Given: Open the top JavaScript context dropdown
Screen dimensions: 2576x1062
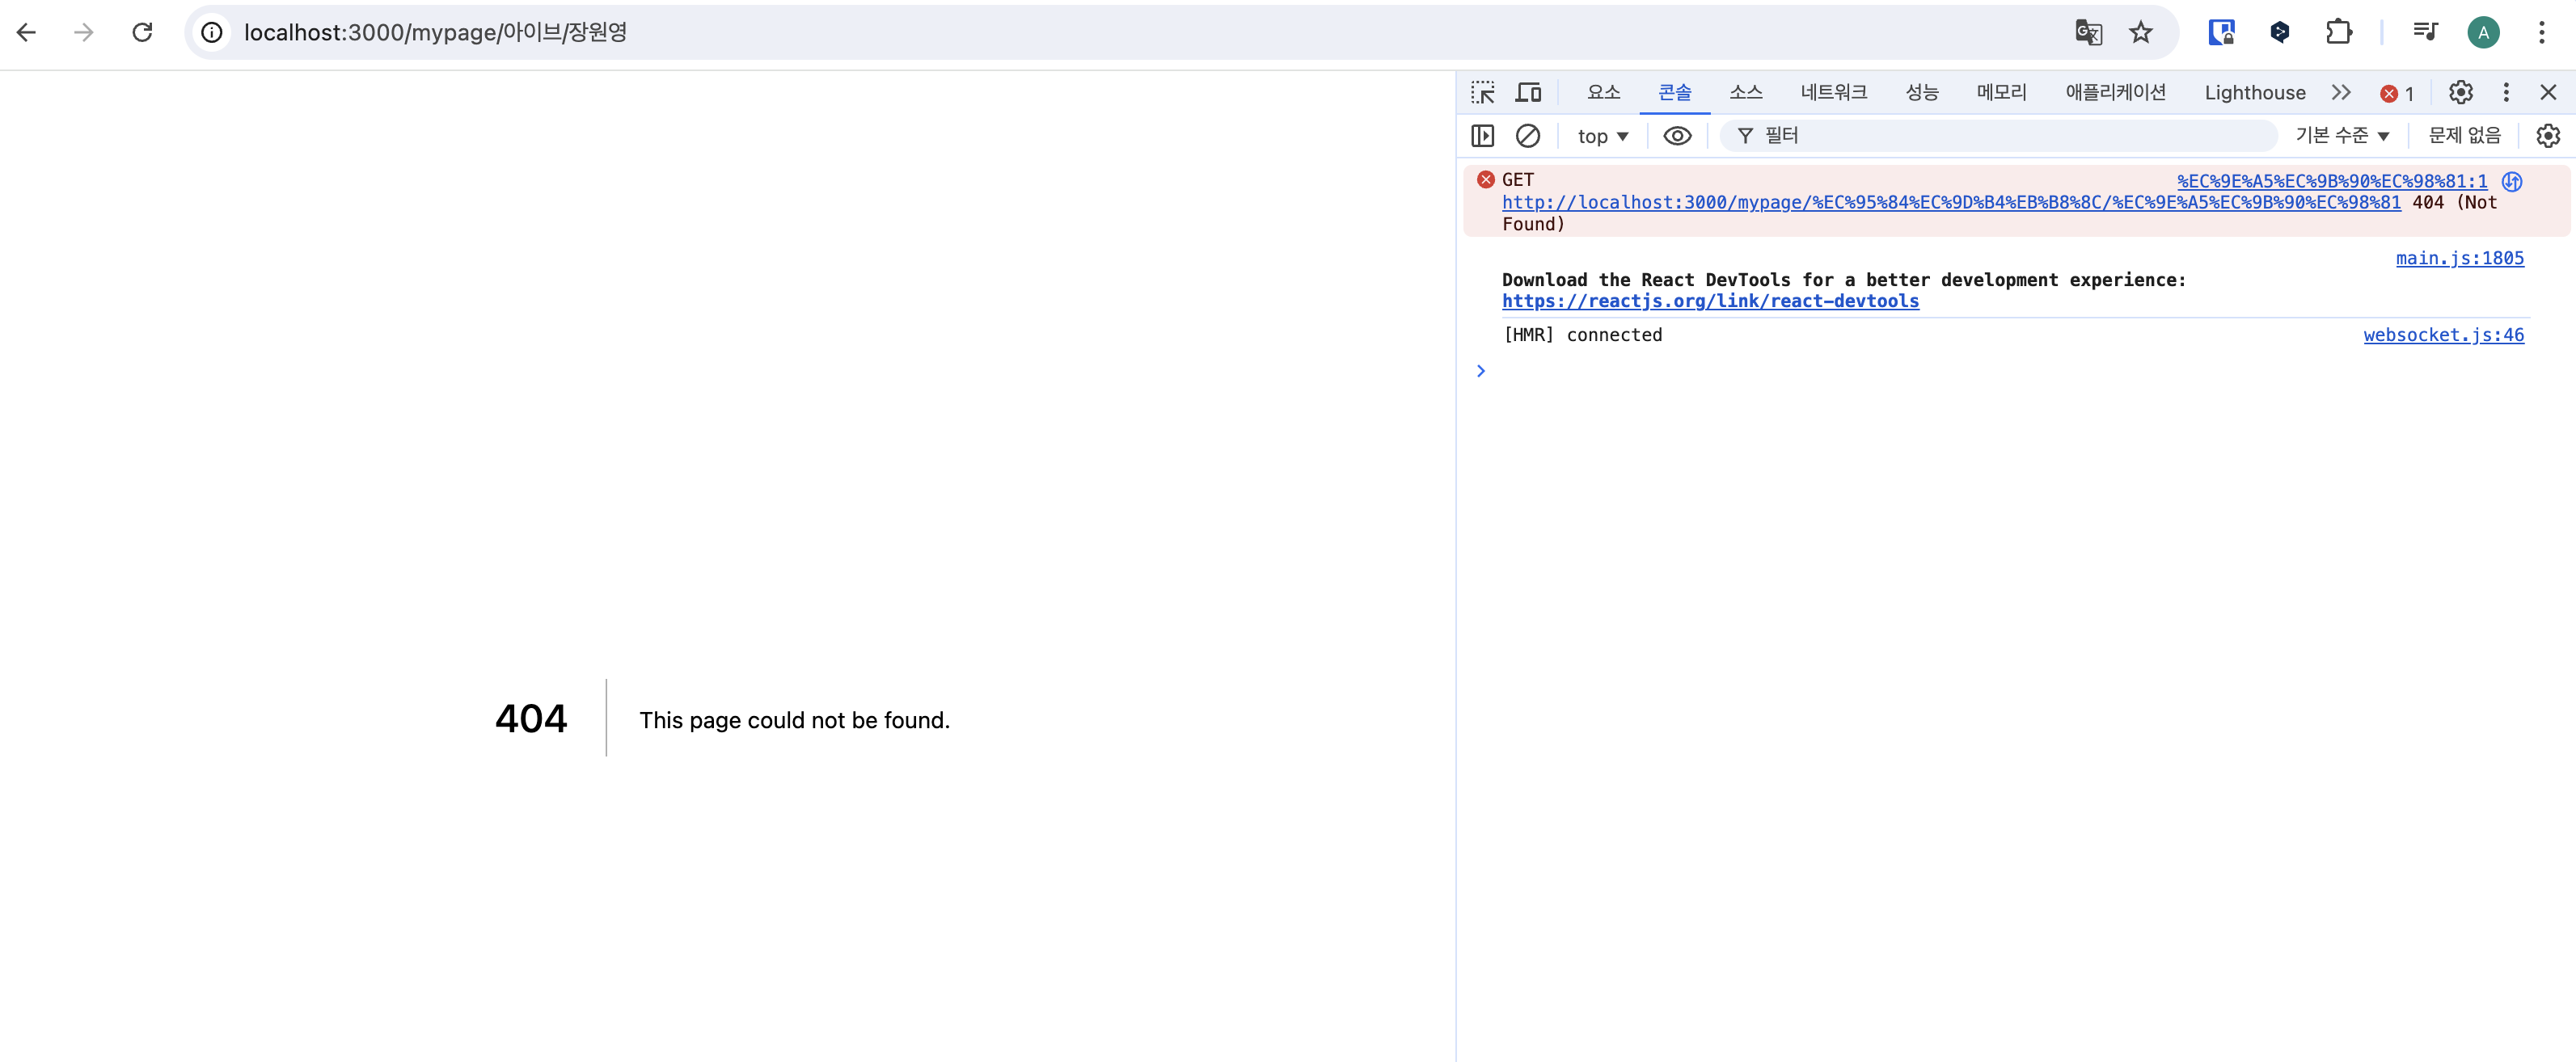Looking at the screenshot, I should [x=1602, y=136].
